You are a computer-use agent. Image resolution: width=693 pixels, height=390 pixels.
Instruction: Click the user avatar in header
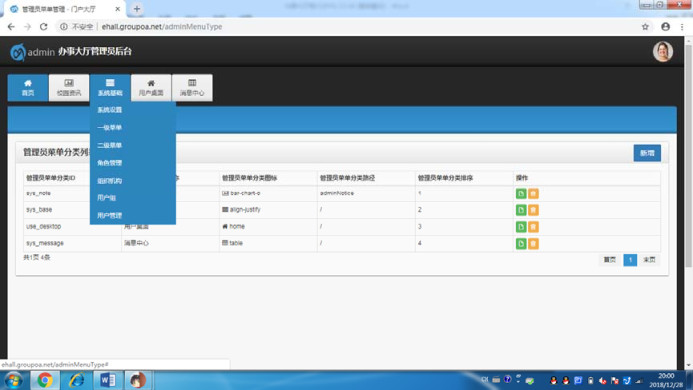click(663, 52)
